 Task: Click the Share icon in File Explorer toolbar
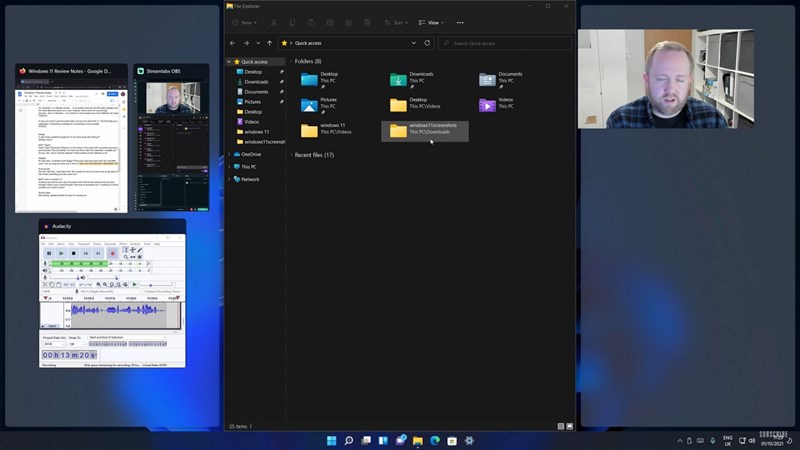pyautogui.click(x=348, y=22)
